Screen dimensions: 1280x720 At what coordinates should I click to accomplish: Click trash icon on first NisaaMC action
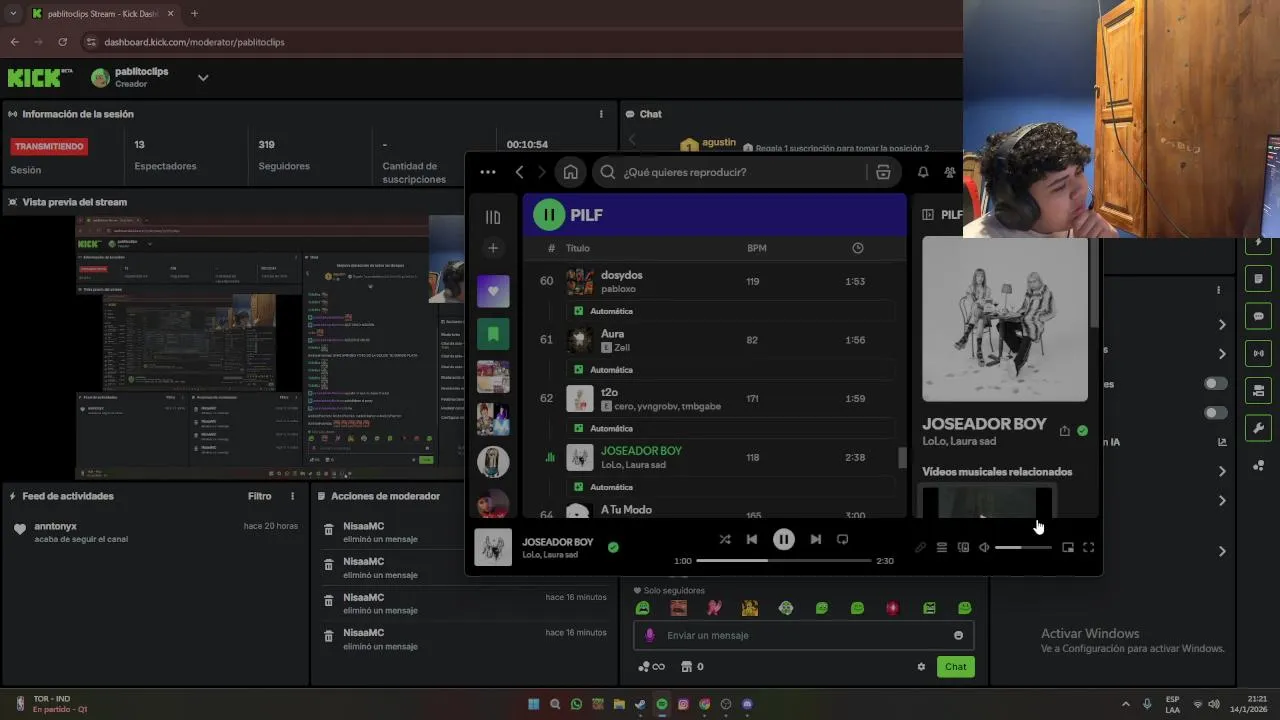click(x=328, y=530)
